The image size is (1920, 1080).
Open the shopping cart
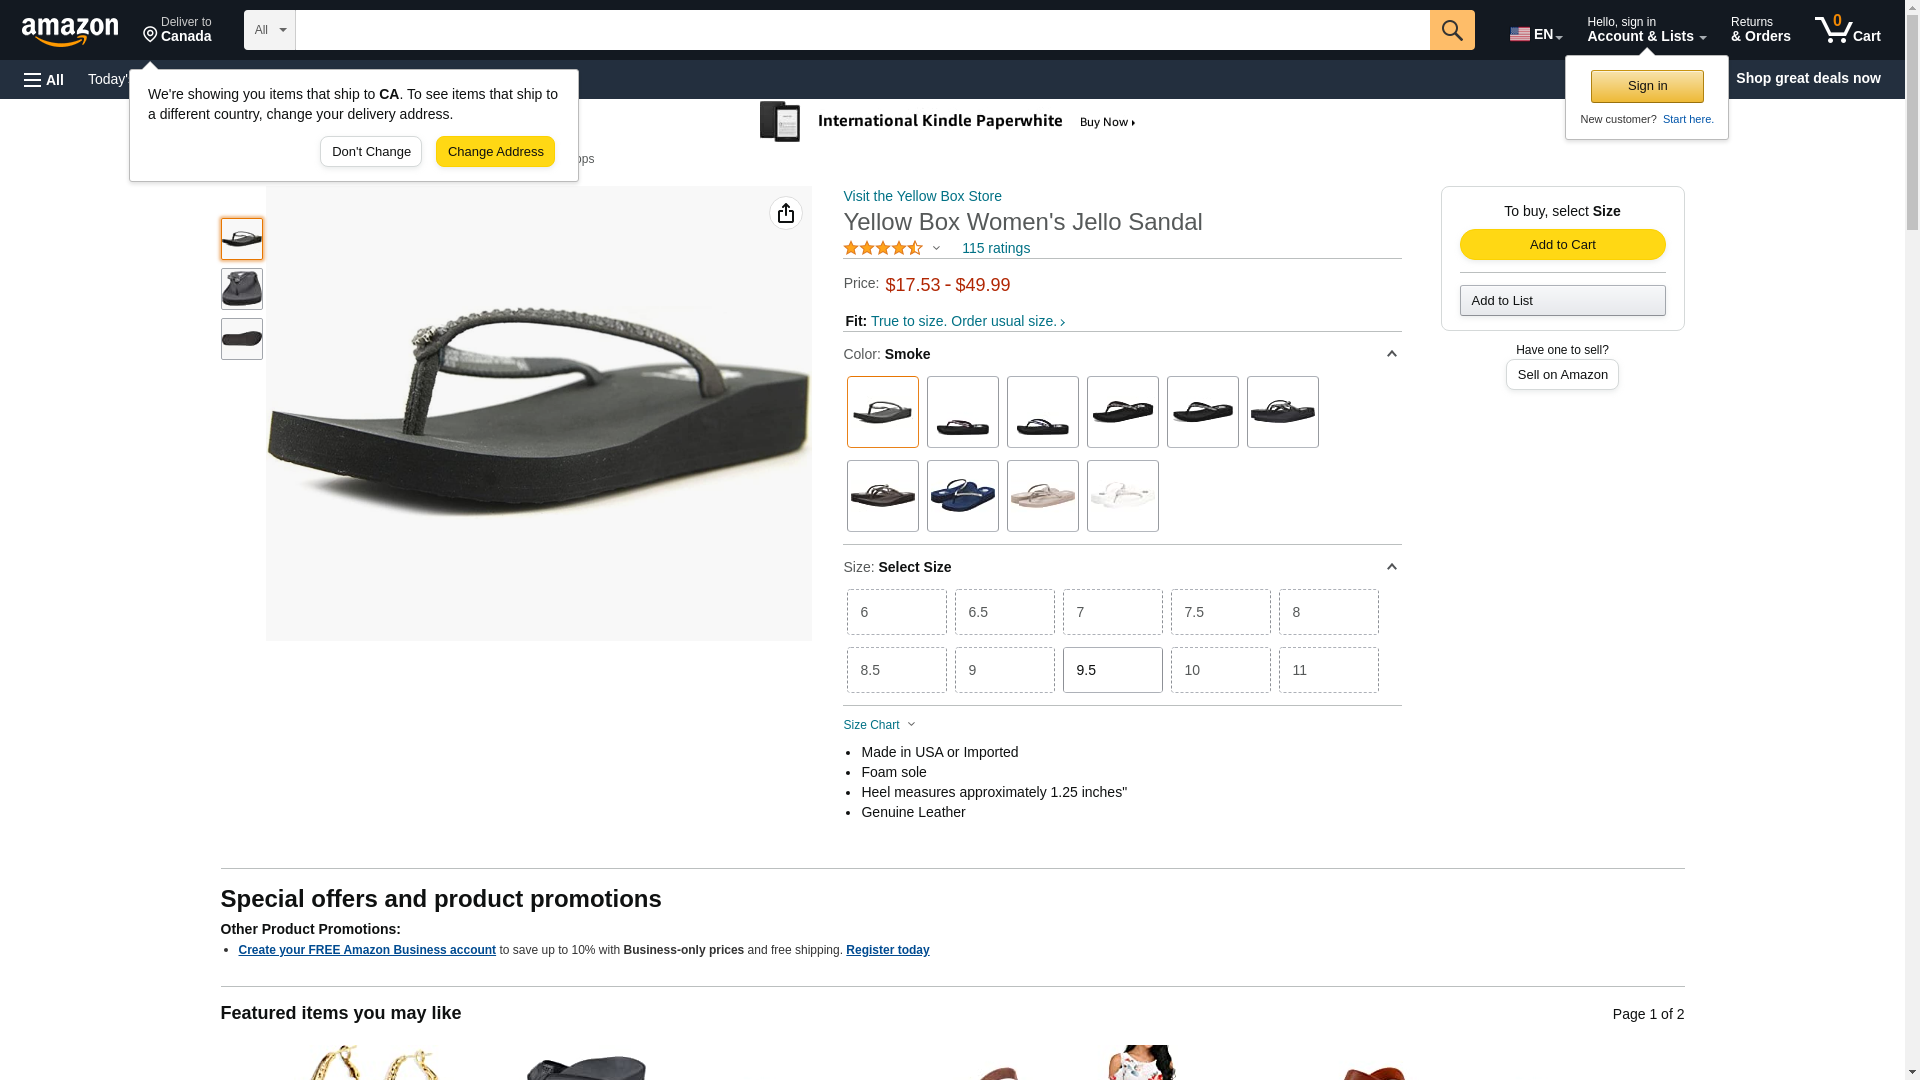point(1847,30)
